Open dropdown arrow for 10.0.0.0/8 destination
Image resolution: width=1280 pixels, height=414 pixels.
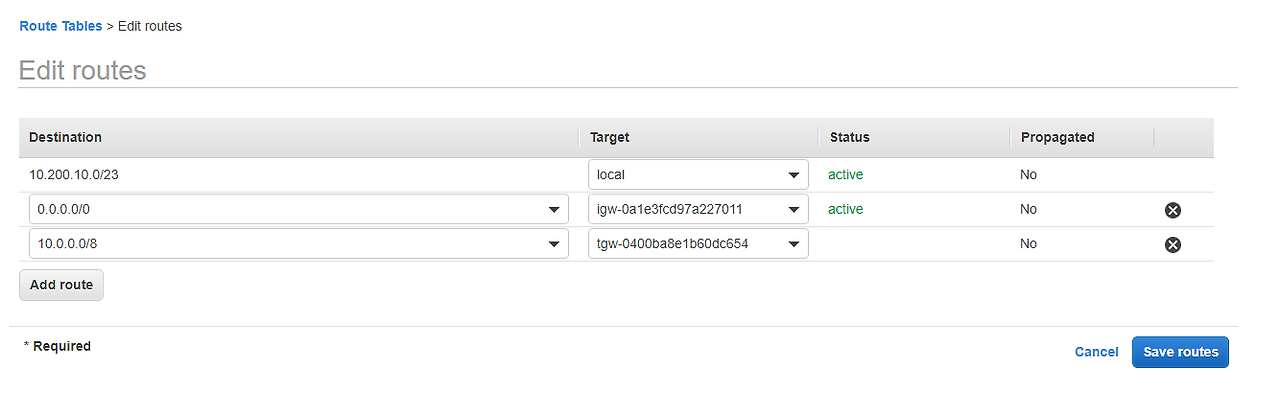[x=554, y=245]
